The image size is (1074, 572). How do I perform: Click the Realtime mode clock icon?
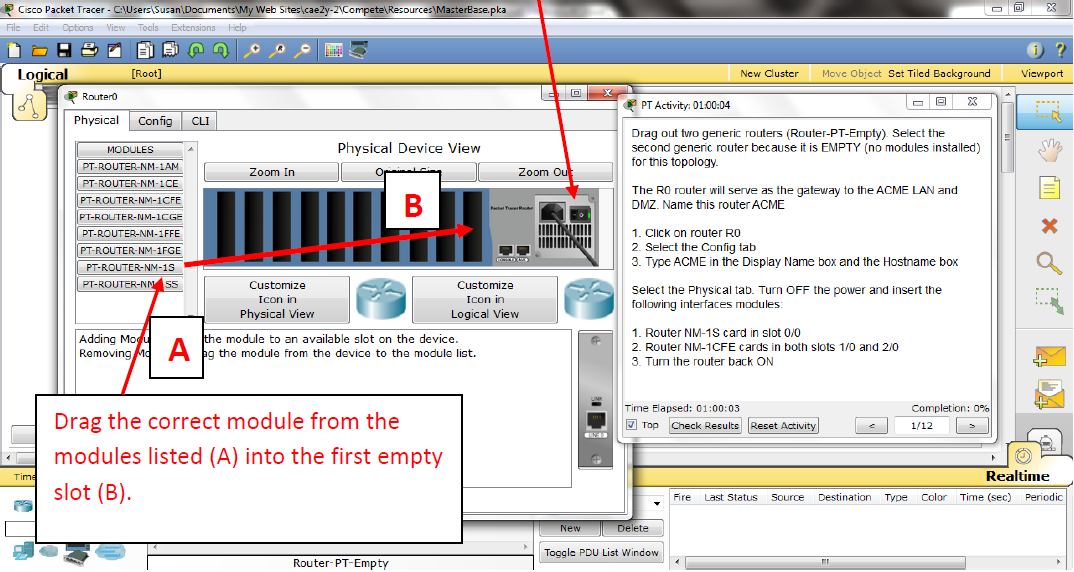pyautogui.click(x=1023, y=456)
